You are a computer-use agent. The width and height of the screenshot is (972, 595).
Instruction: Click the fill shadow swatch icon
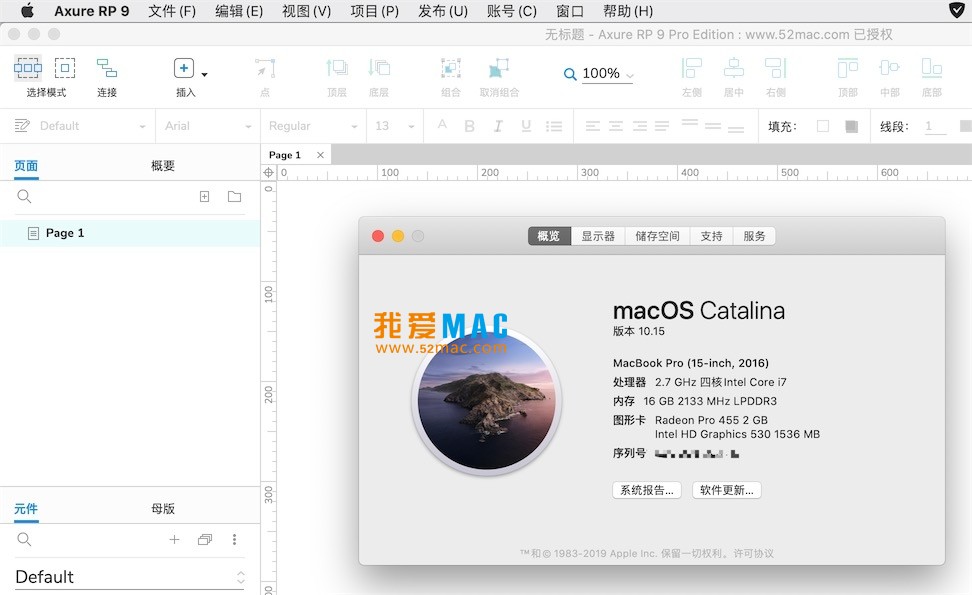(852, 126)
